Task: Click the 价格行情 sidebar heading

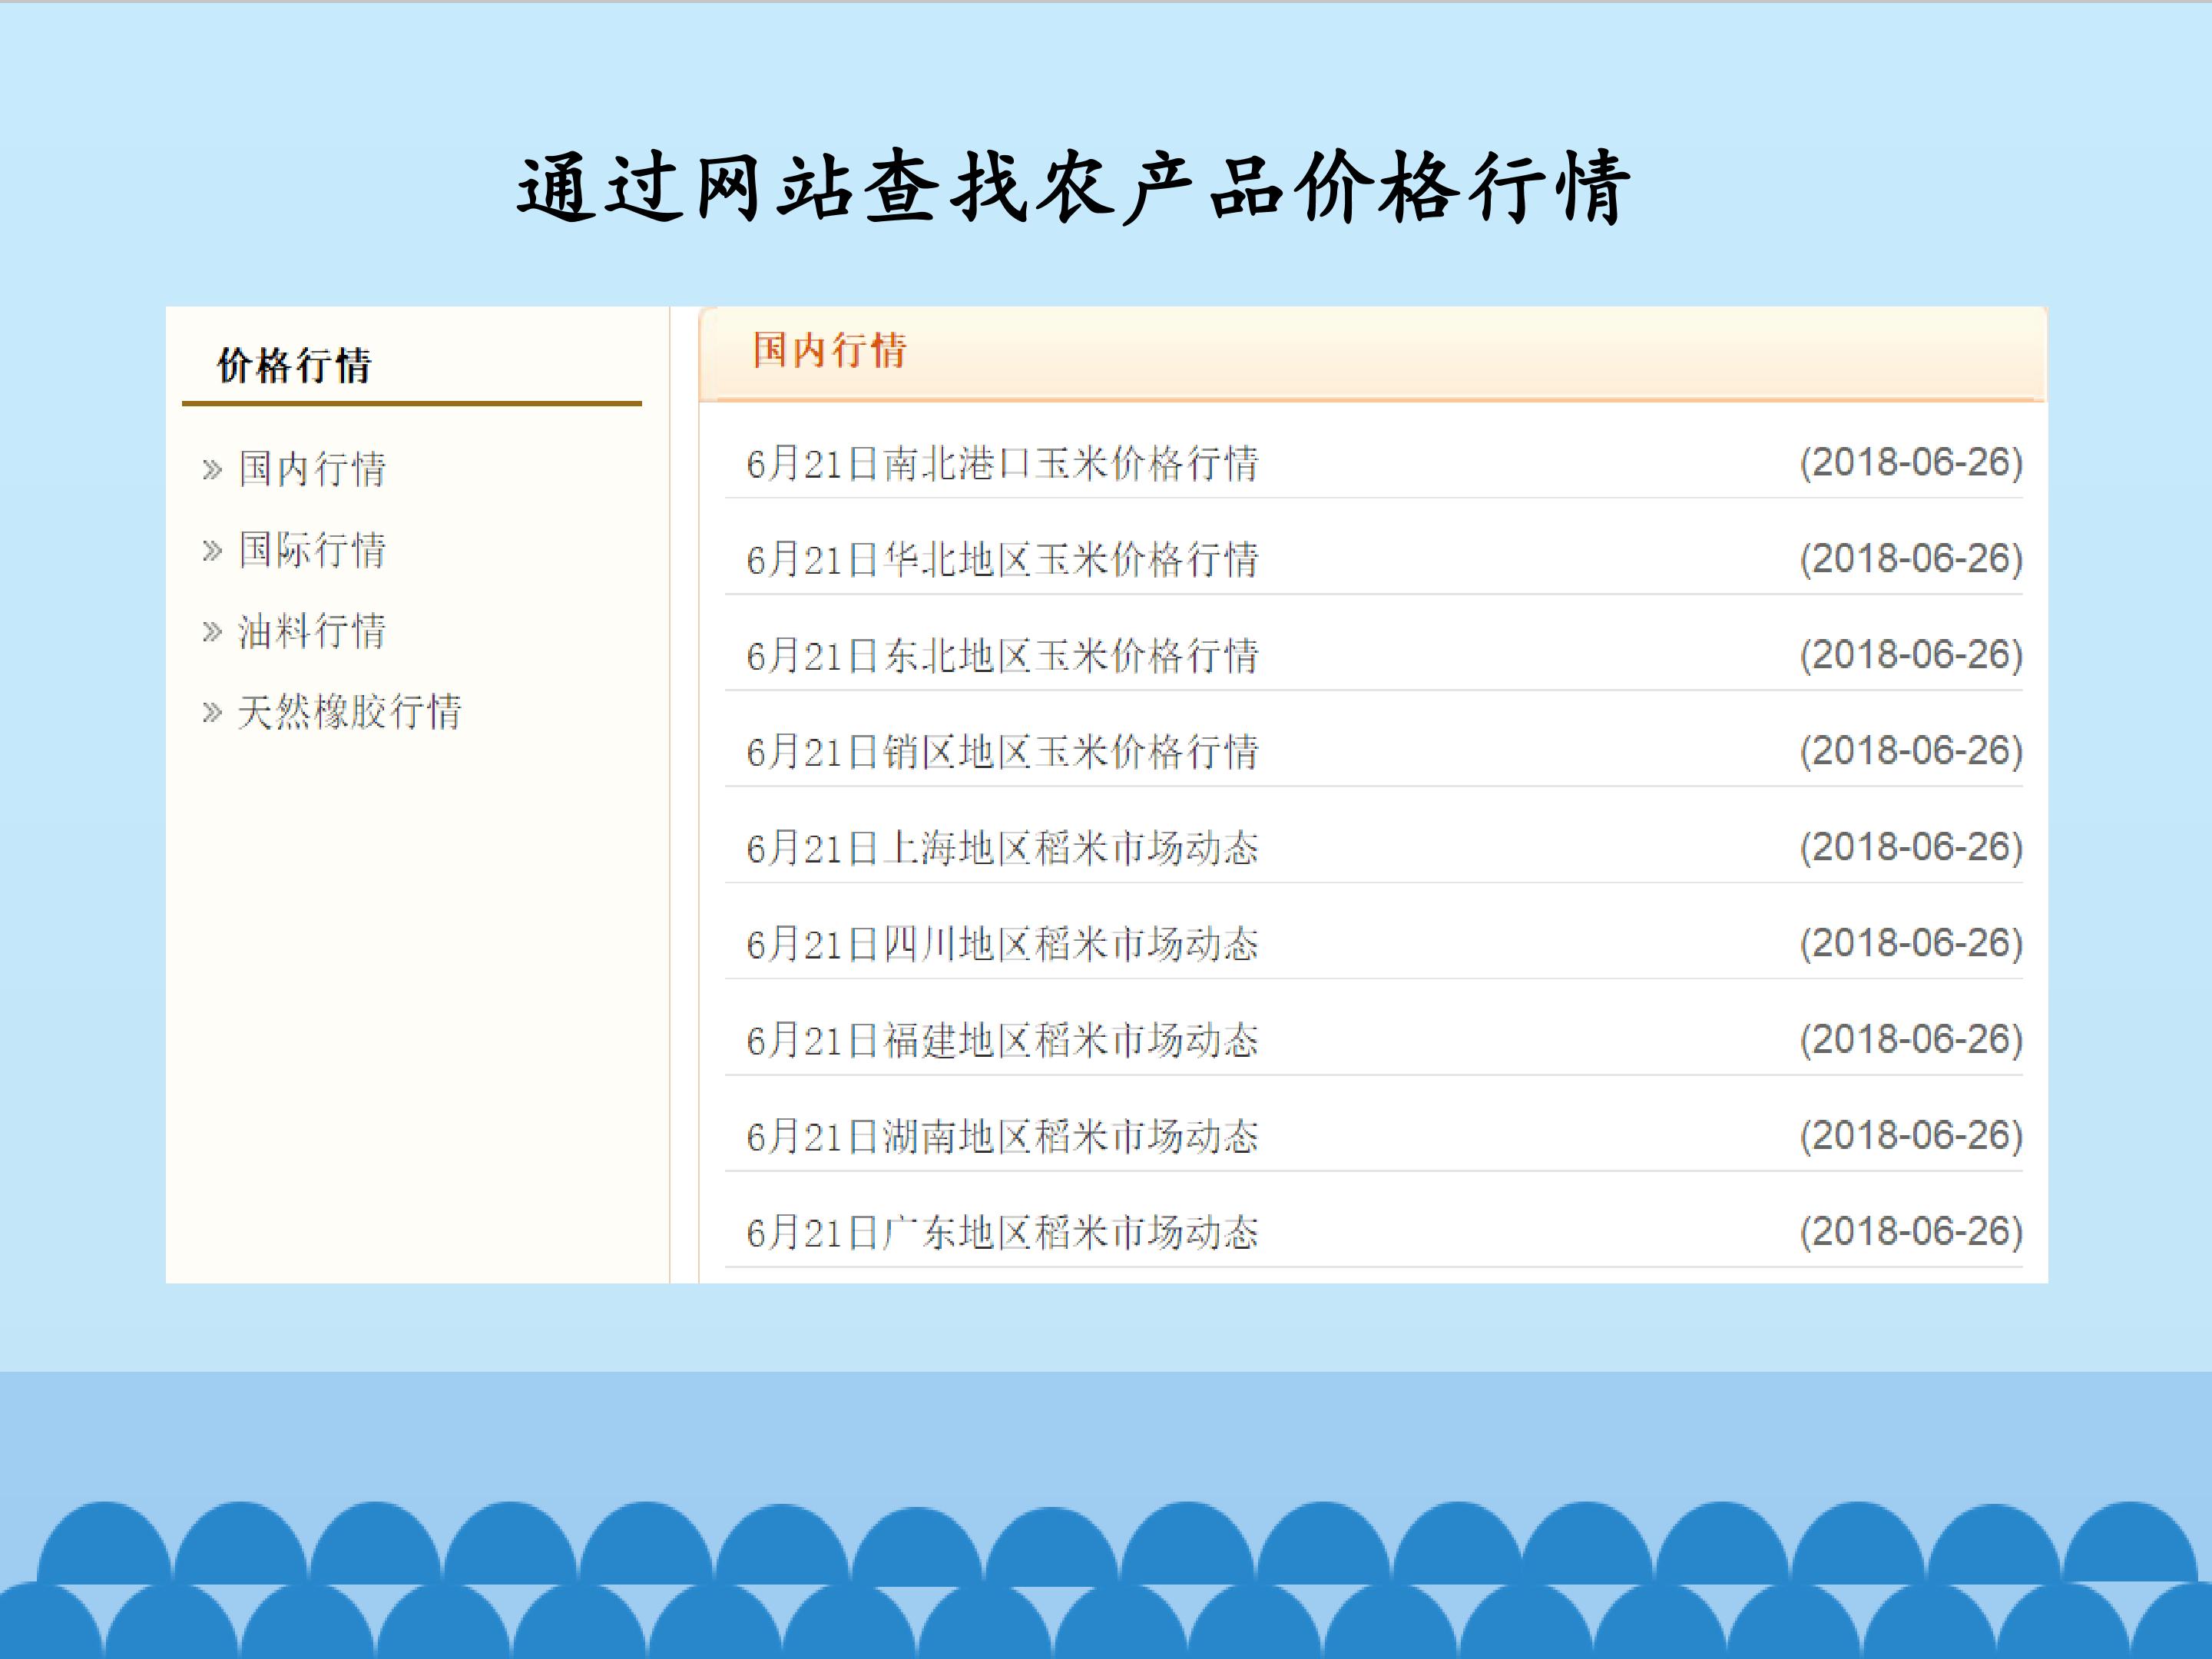Action: click(x=294, y=366)
